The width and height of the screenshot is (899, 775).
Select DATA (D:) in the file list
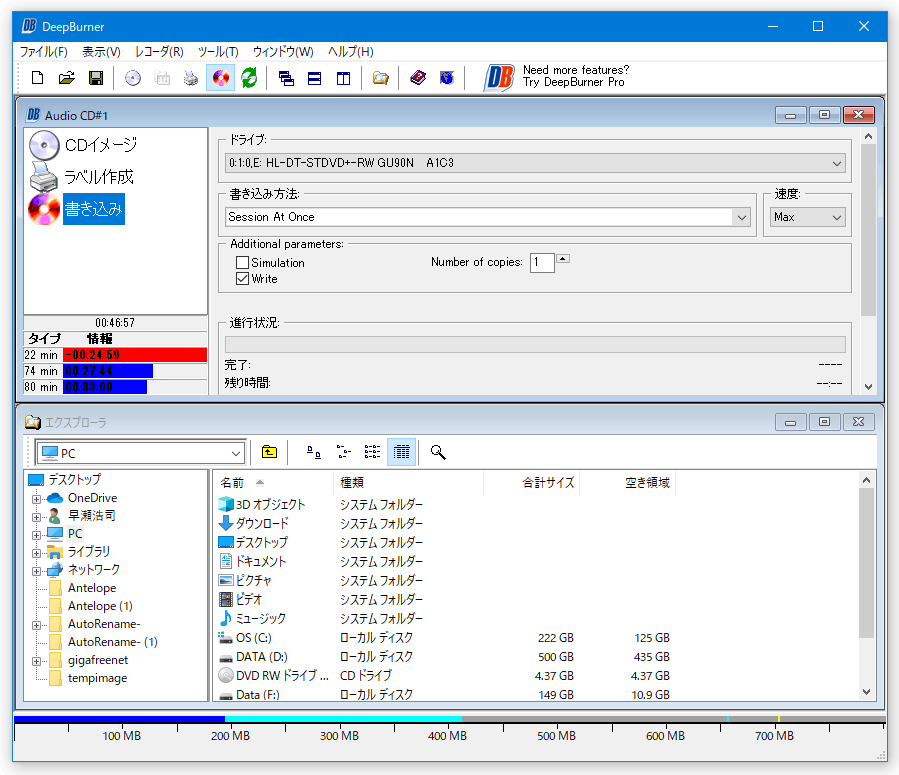pos(253,657)
